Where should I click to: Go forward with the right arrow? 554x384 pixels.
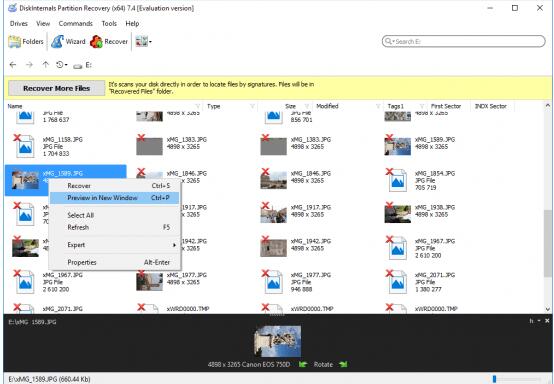tap(29, 65)
